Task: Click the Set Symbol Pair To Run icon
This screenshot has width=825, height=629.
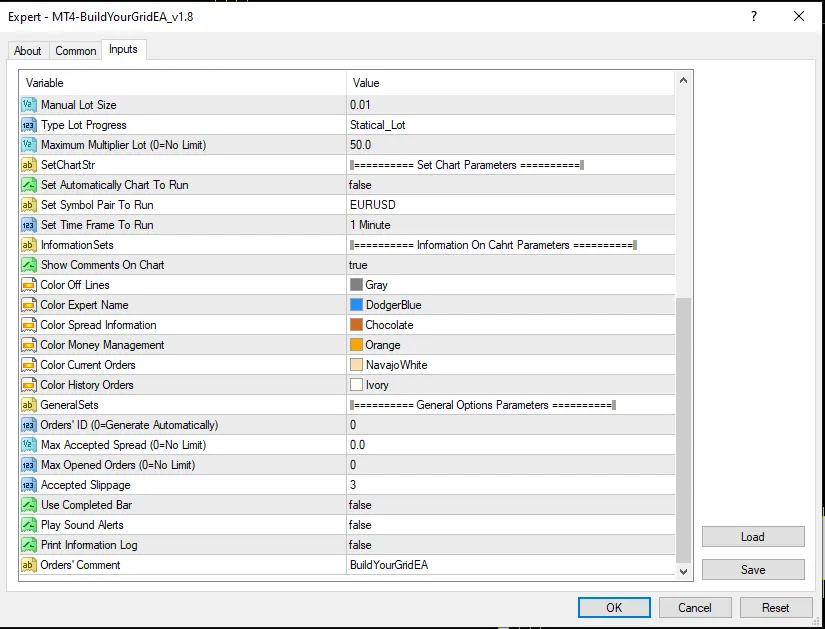Action: (x=28, y=205)
